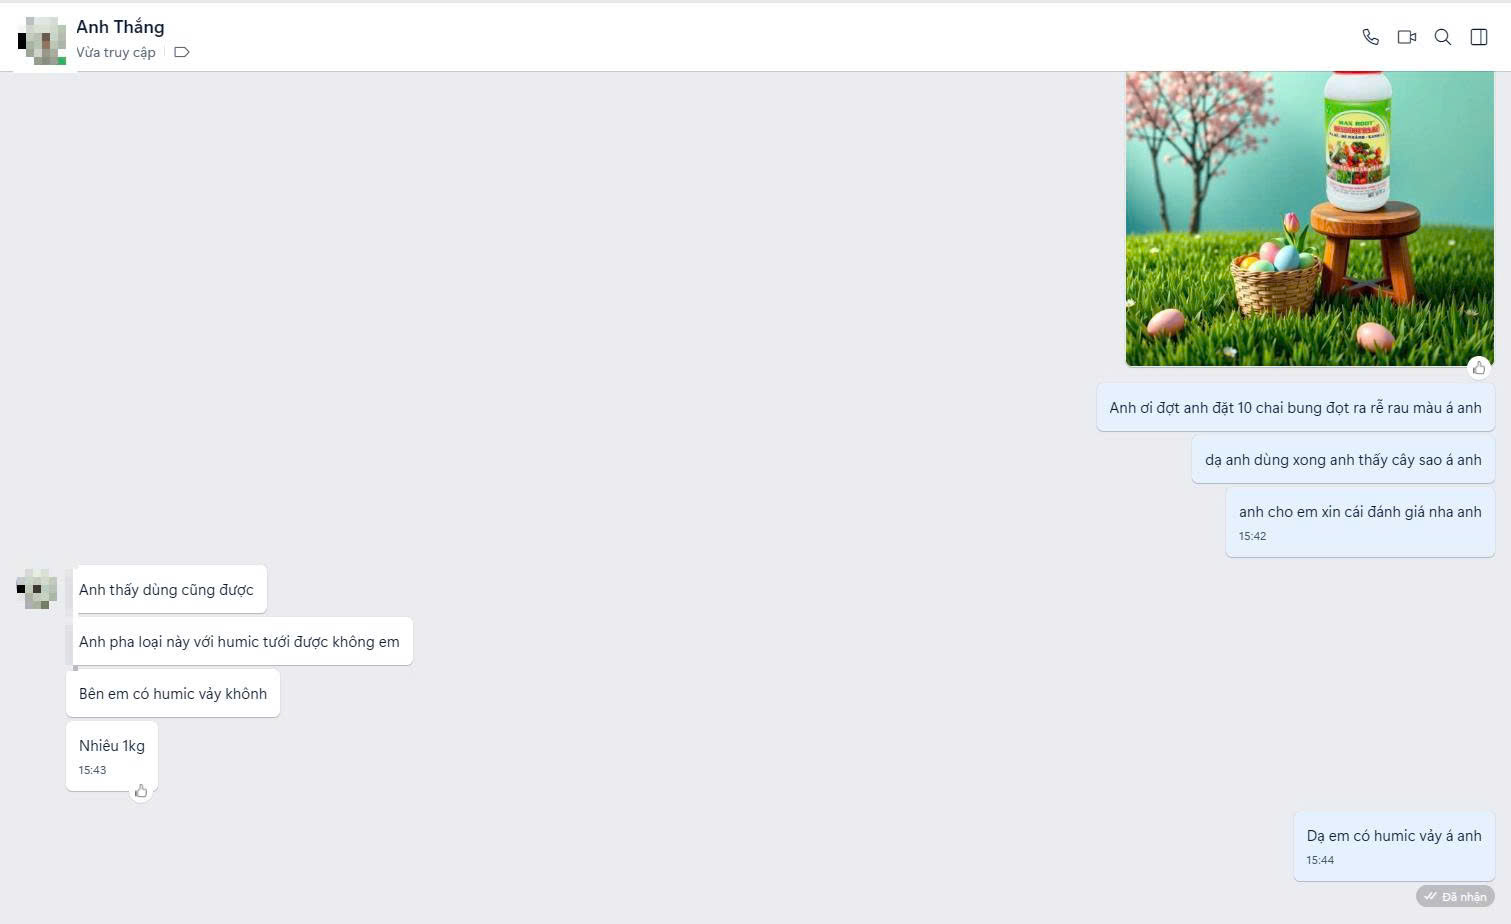Start a voice call with Anh Thắng

point(1370,37)
